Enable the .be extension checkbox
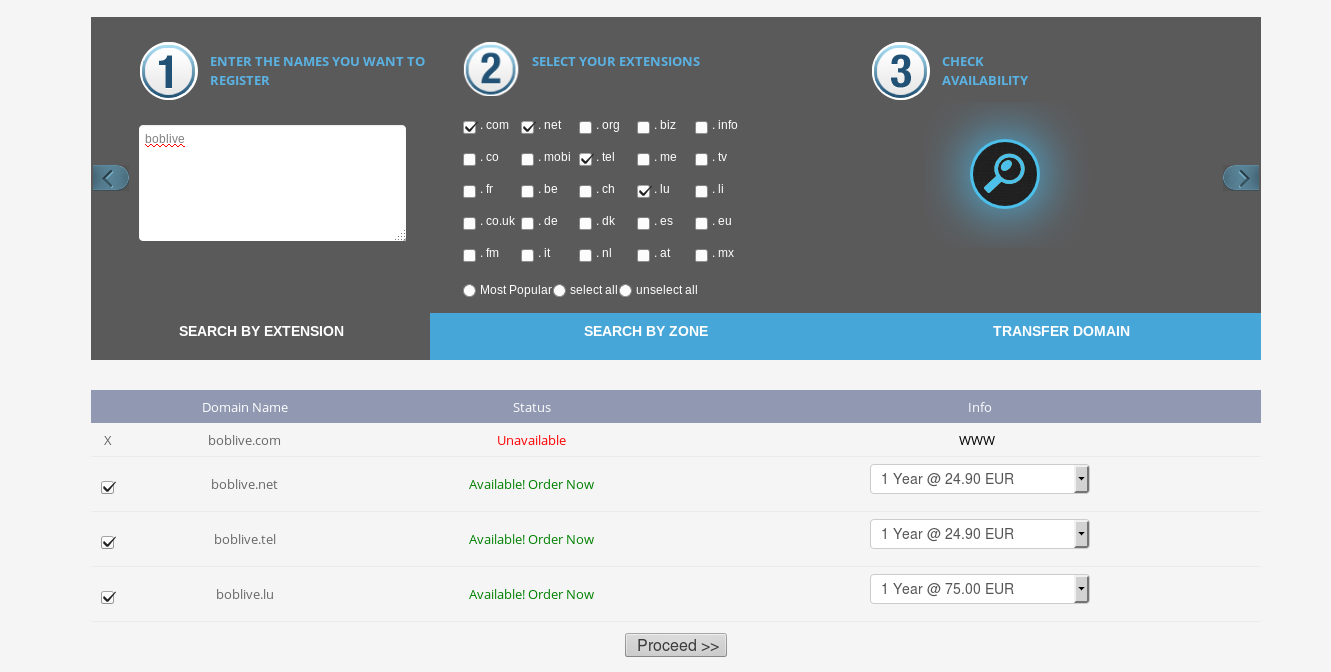The image size is (1331, 672). pyautogui.click(x=528, y=191)
